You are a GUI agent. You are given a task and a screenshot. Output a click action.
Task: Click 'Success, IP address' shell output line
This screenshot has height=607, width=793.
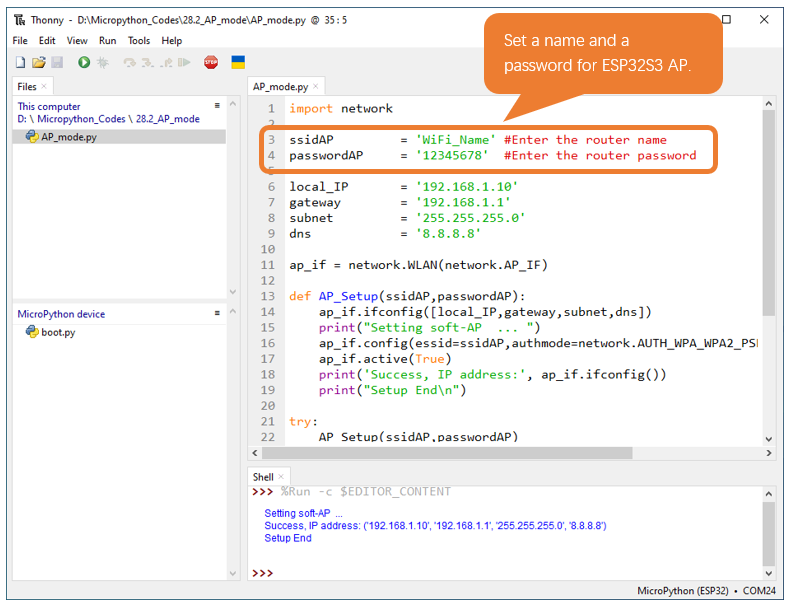tap(435, 526)
